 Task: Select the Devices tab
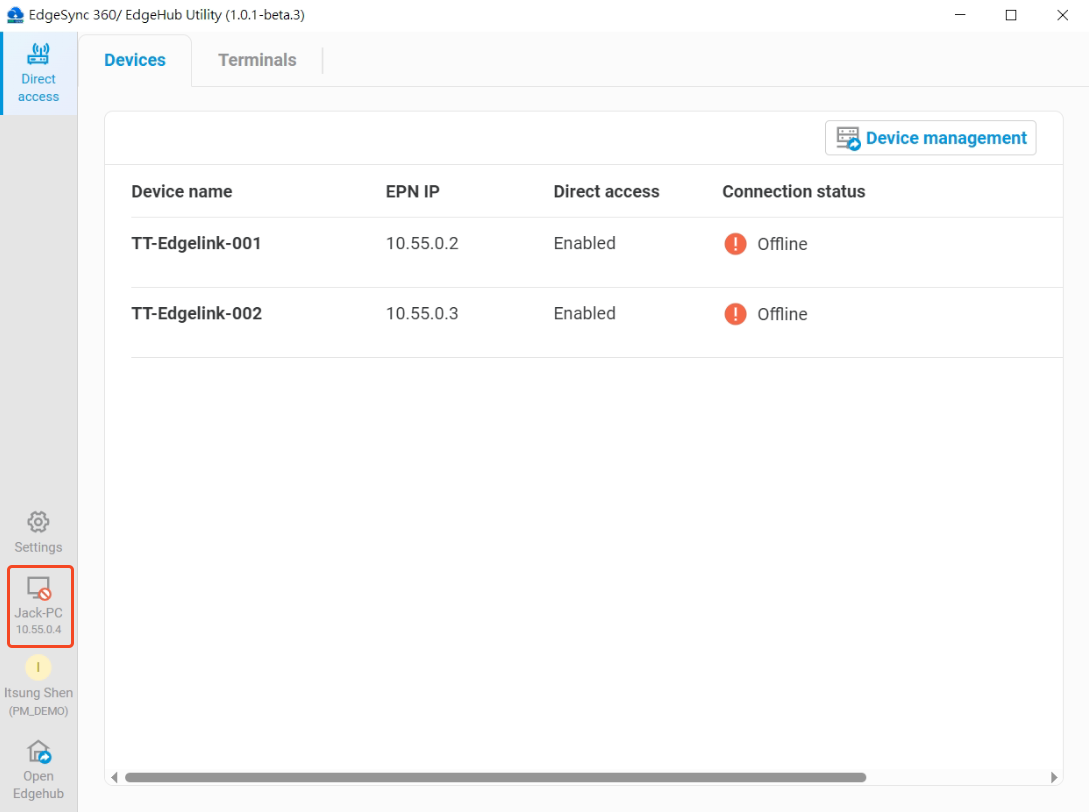point(134,60)
